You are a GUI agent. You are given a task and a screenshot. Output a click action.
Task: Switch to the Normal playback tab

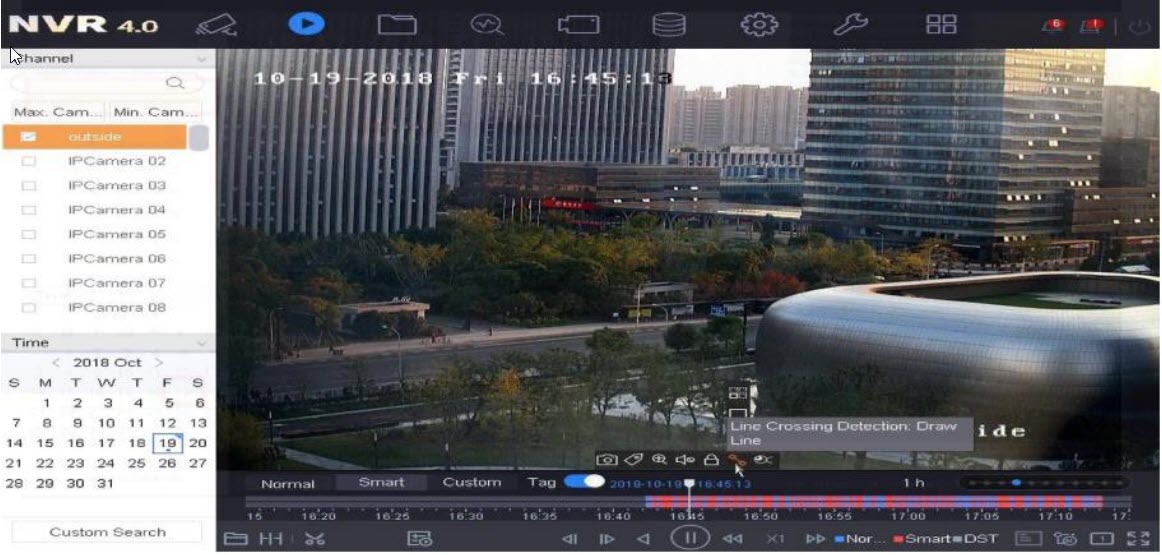click(x=287, y=483)
